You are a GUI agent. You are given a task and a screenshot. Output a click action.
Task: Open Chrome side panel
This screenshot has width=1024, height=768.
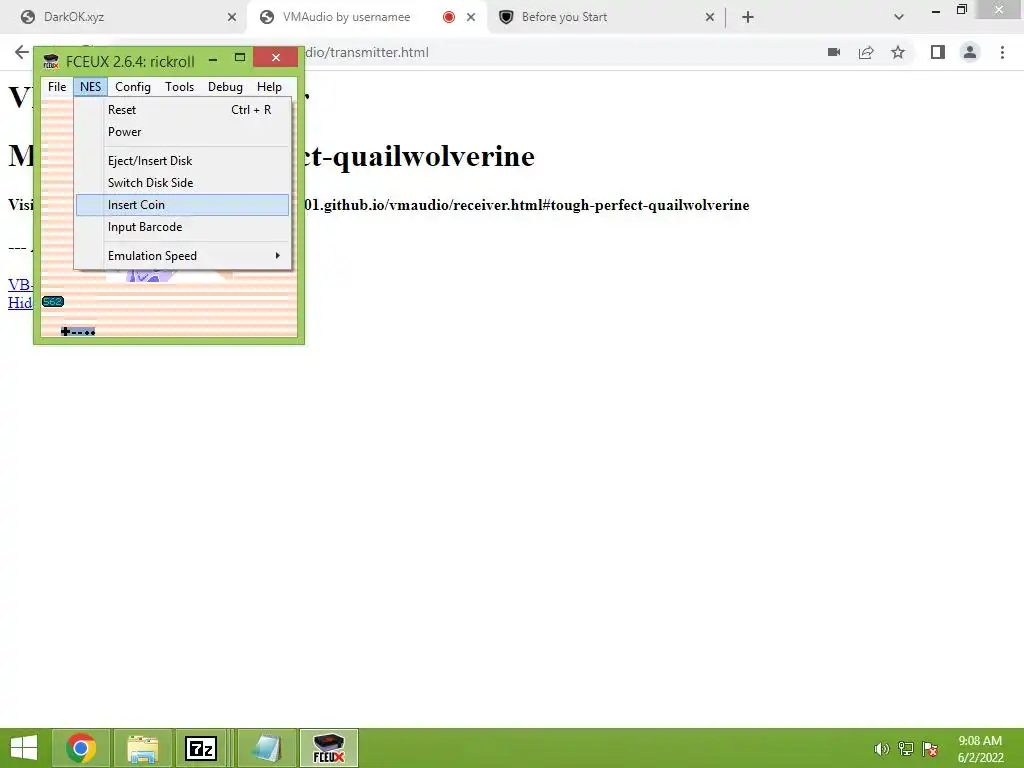[938, 52]
